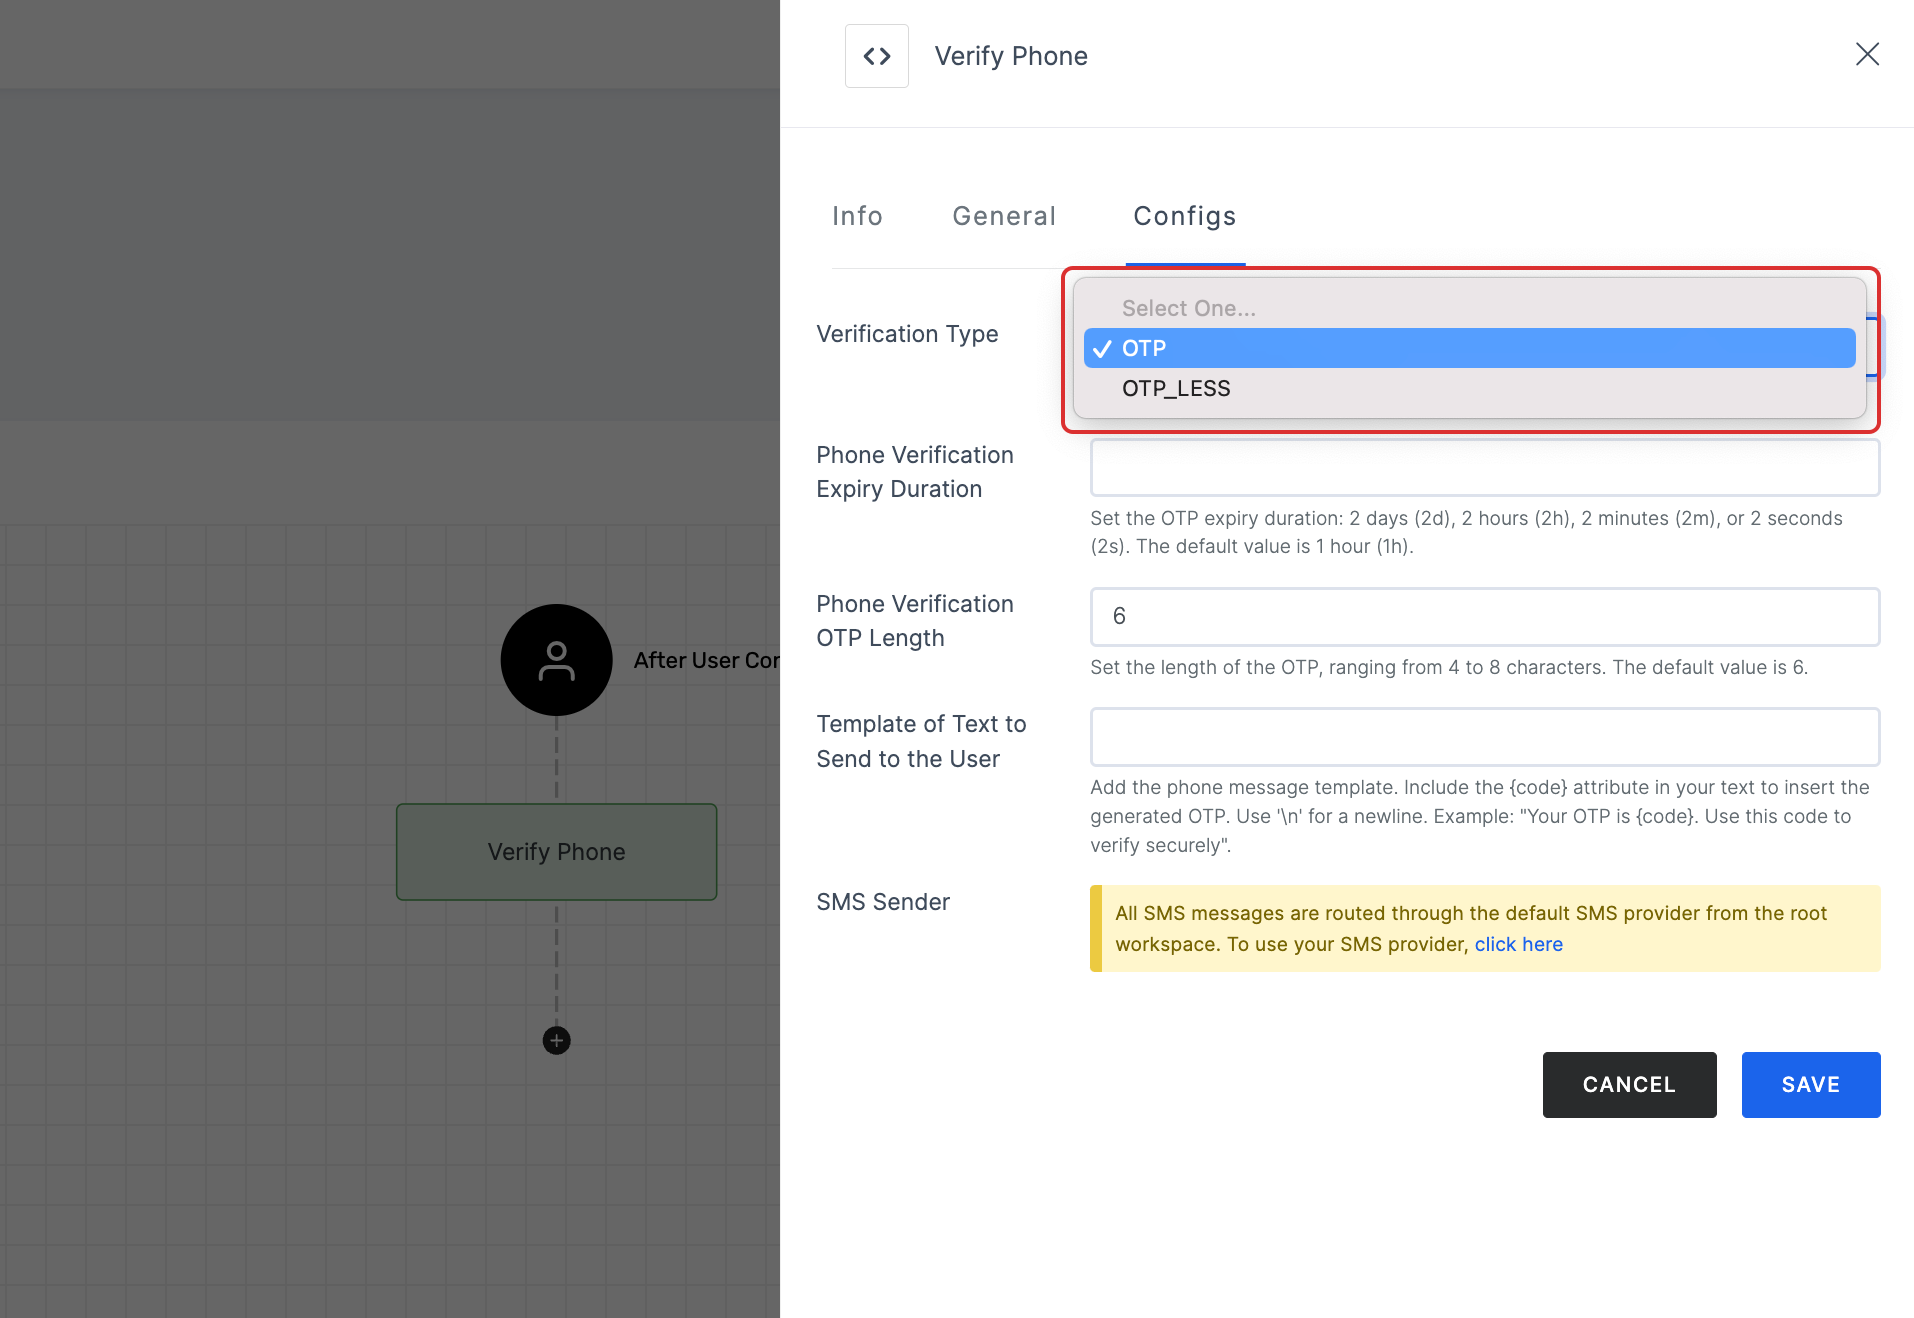Click the Verify Phone panel title
Screen dimensions: 1914x1318
[1011, 56]
